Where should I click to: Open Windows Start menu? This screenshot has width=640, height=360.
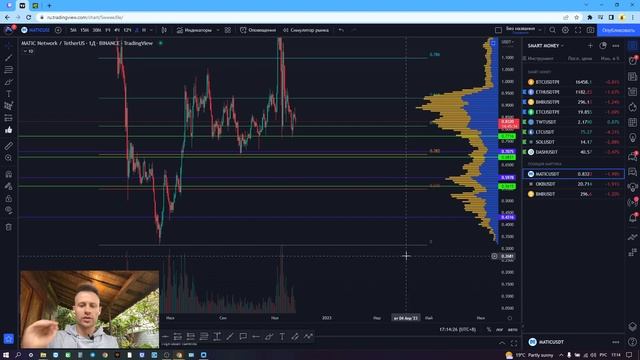(6, 355)
